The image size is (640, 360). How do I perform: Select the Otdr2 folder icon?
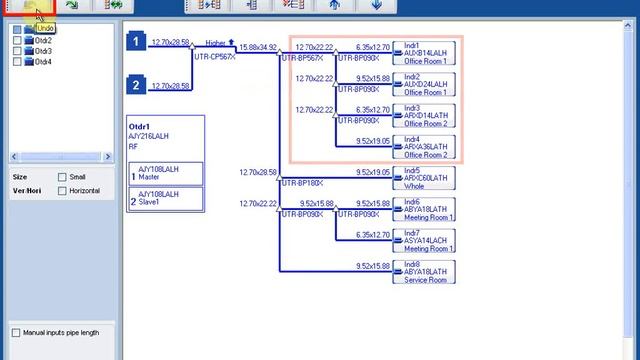(29, 40)
